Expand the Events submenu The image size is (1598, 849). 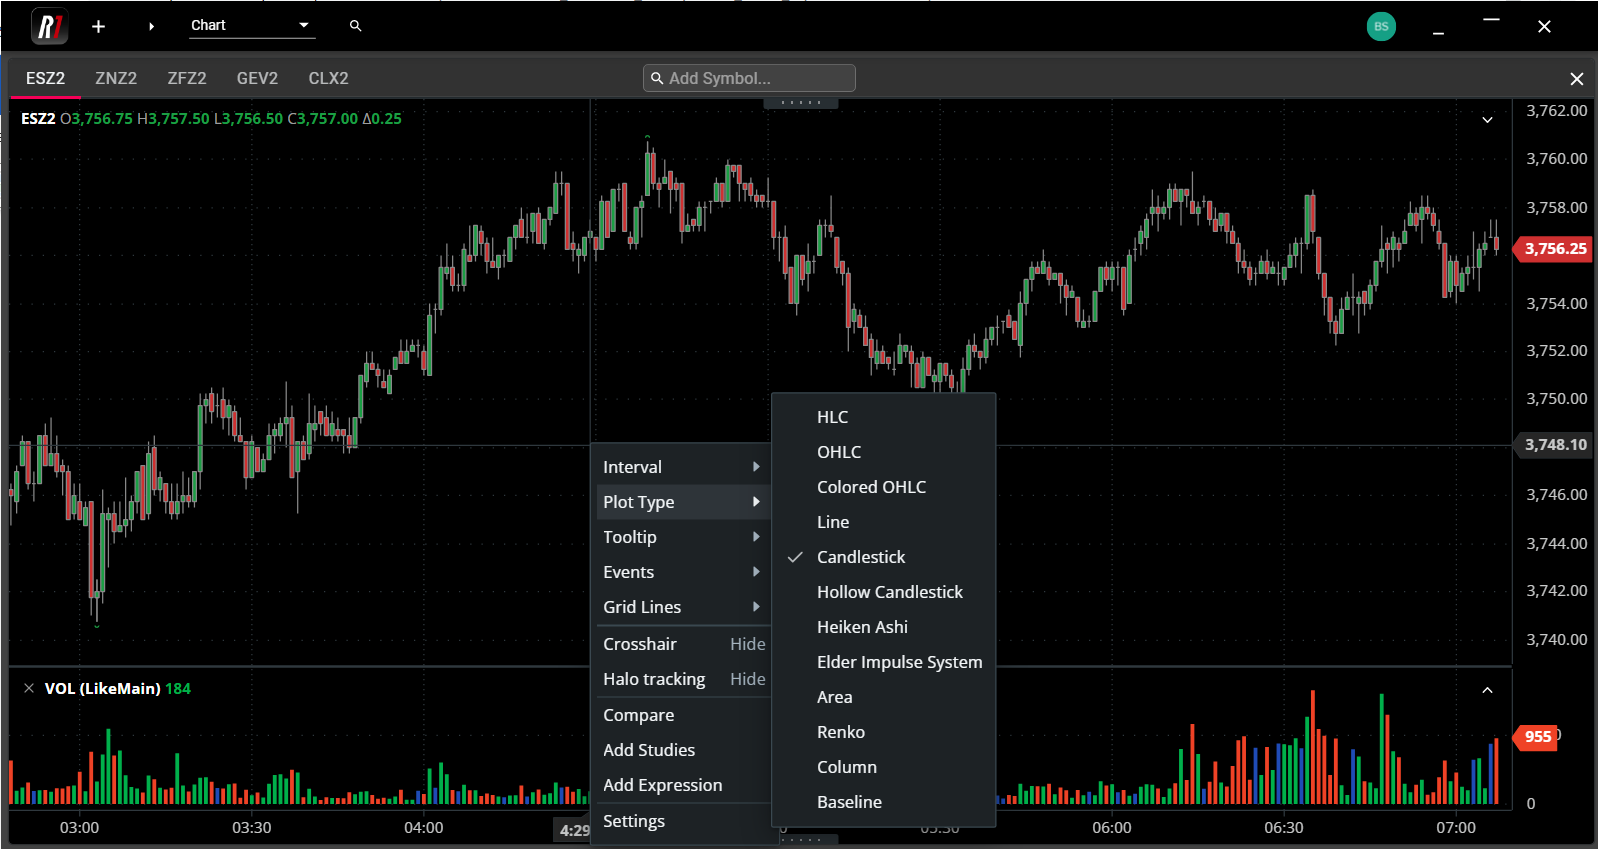click(x=683, y=572)
